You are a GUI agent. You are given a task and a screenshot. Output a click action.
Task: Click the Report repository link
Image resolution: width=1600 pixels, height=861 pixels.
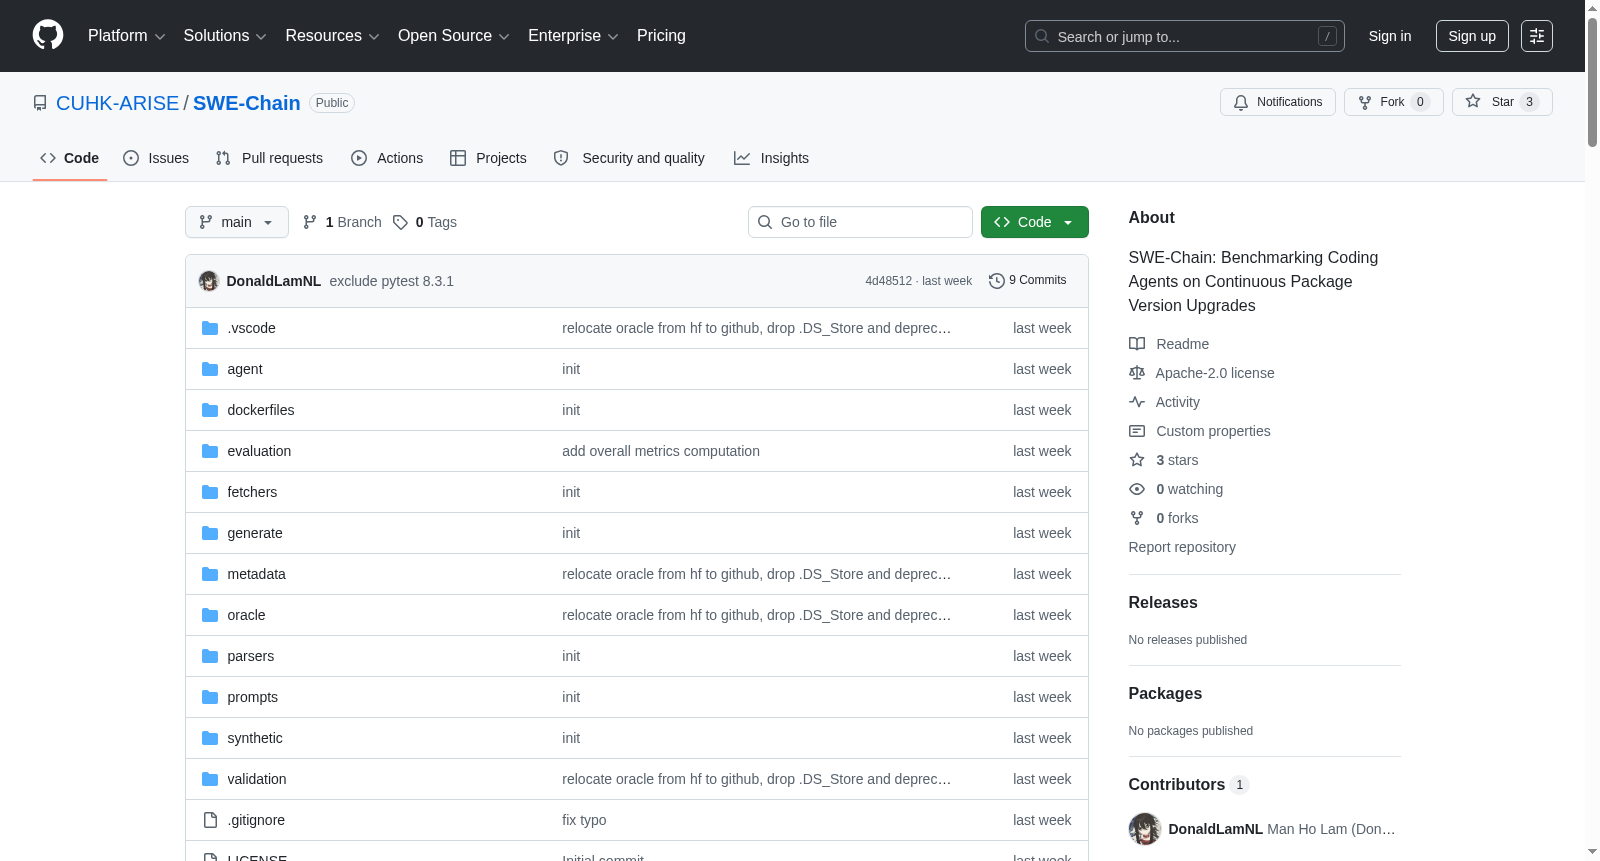tap(1182, 547)
